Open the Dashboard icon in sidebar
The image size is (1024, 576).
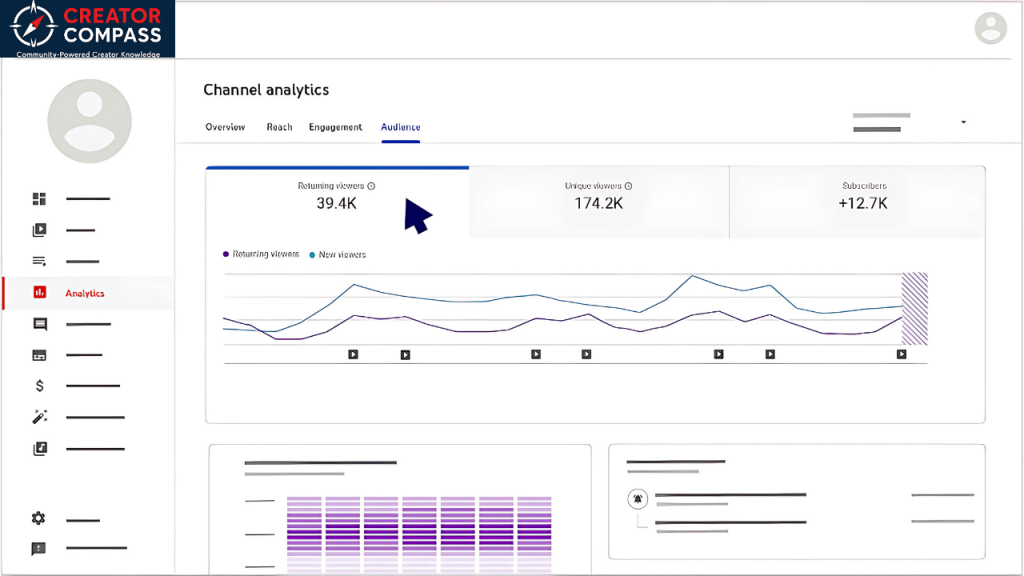coord(39,199)
